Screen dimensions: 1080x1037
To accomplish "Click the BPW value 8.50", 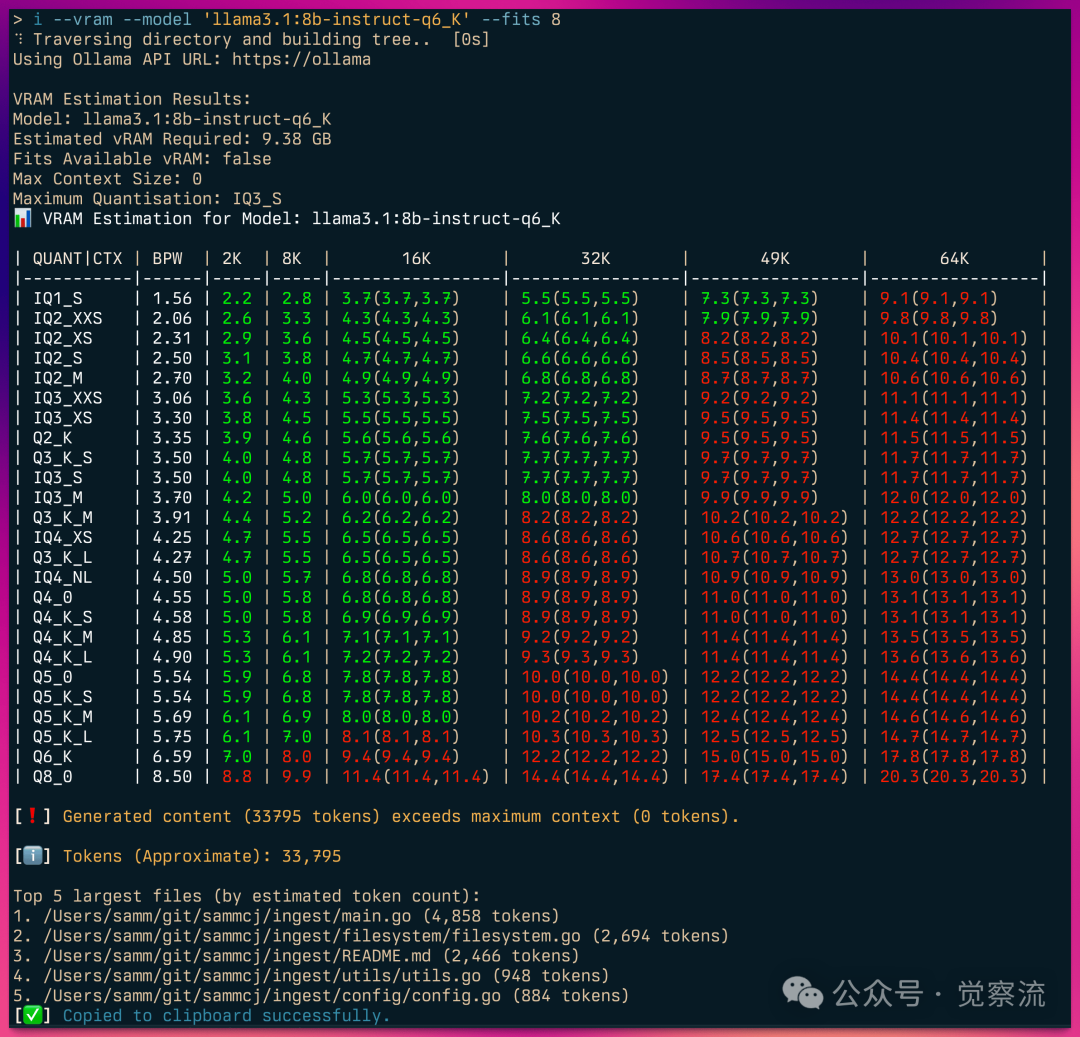I will [x=172, y=777].
